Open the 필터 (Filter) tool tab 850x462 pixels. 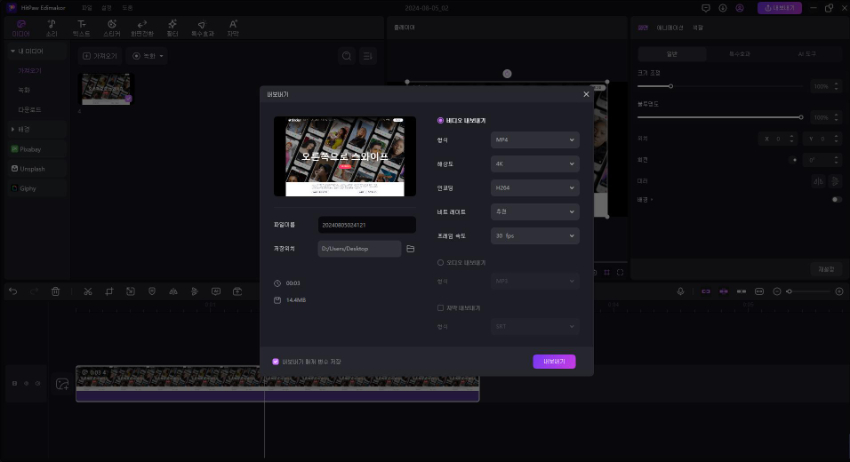pos(173,26)
